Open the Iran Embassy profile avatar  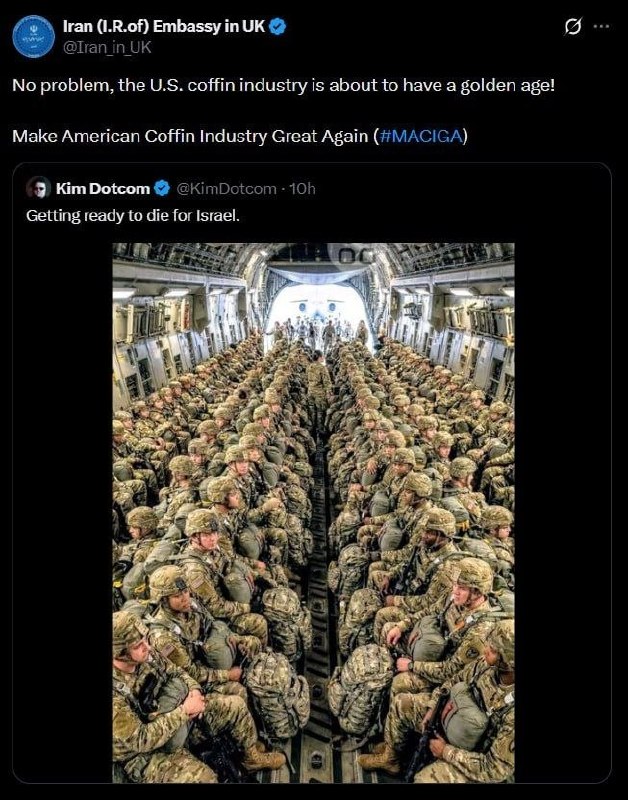31,34
